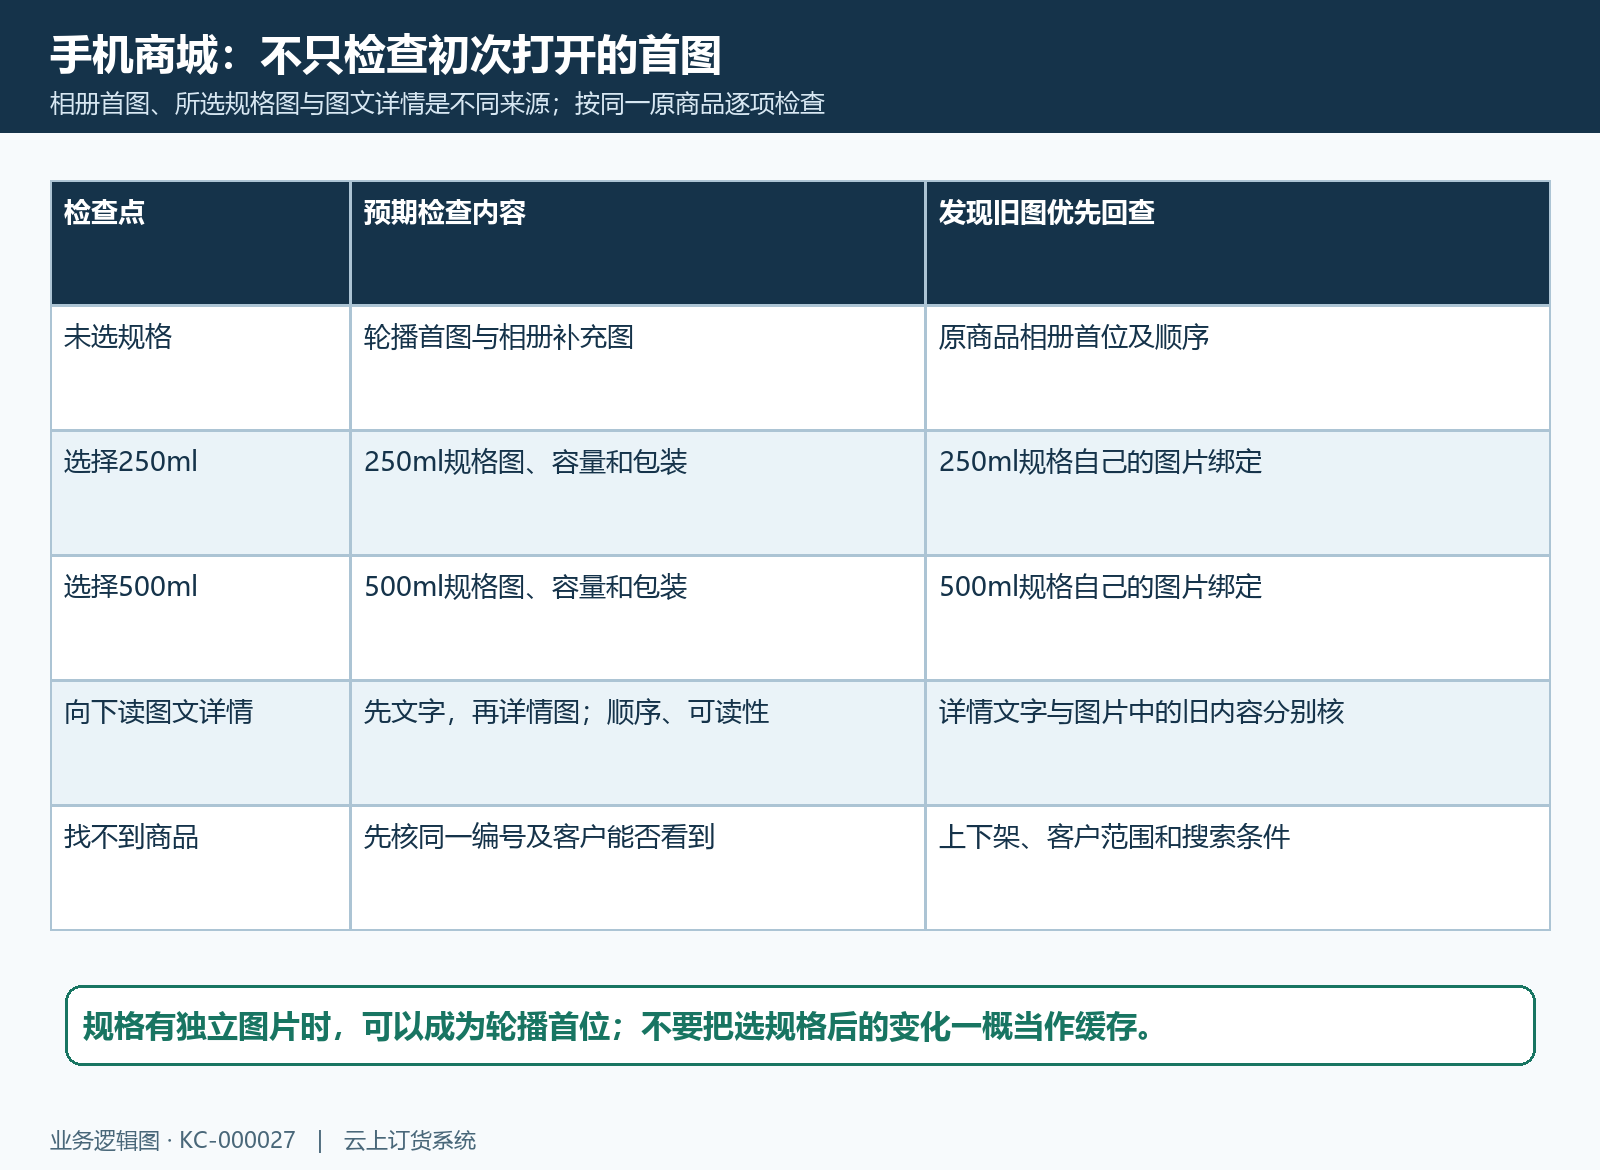Click the "250ml规格自己的图片绑定" cell
This screenshot has width=1600, height=1170.
(1237, 493)
